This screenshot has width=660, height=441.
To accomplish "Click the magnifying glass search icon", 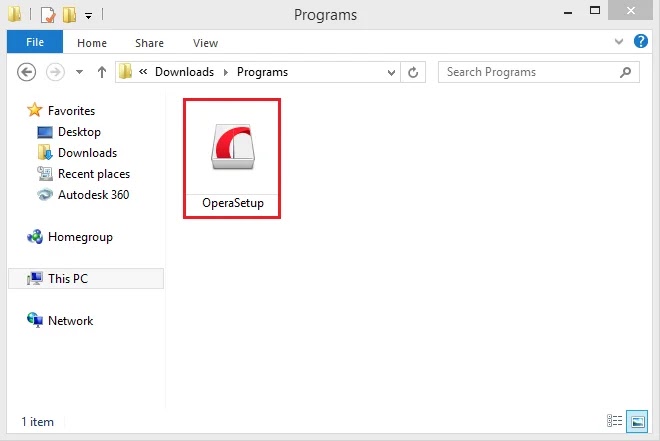I will coord(625,72).
